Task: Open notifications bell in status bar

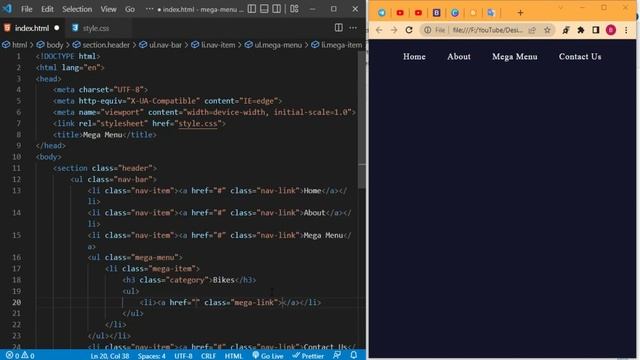Action: click(x=353, y=356)
